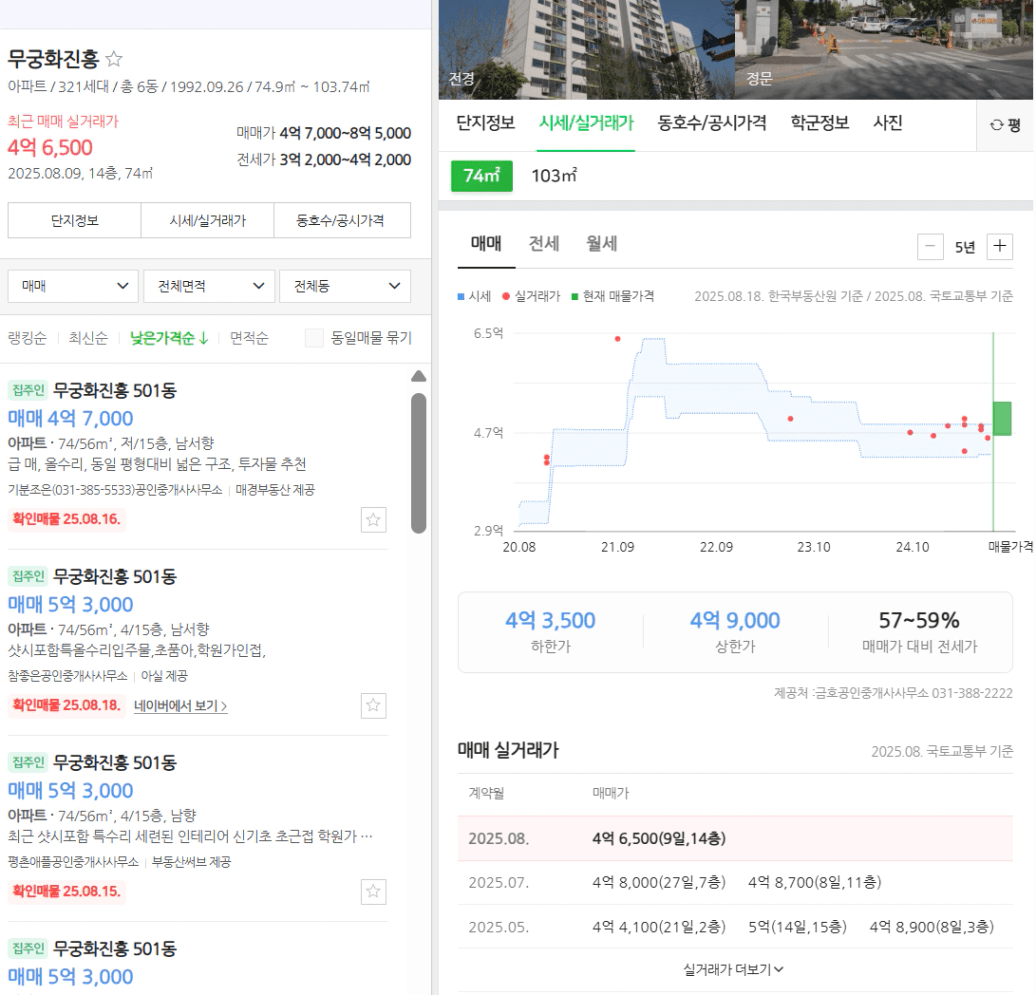Open the 전경 photo thumbnail

587,50
